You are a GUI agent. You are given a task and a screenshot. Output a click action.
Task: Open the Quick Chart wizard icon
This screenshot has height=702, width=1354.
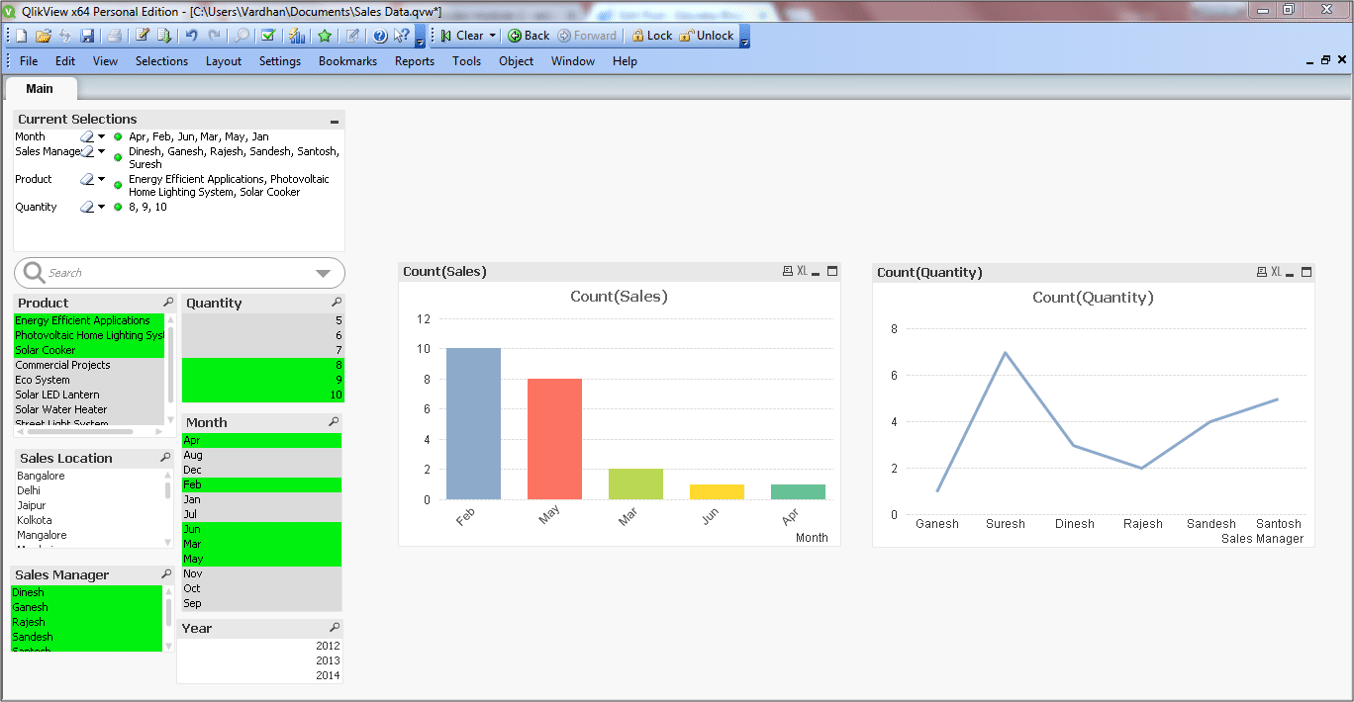[297, 36]
